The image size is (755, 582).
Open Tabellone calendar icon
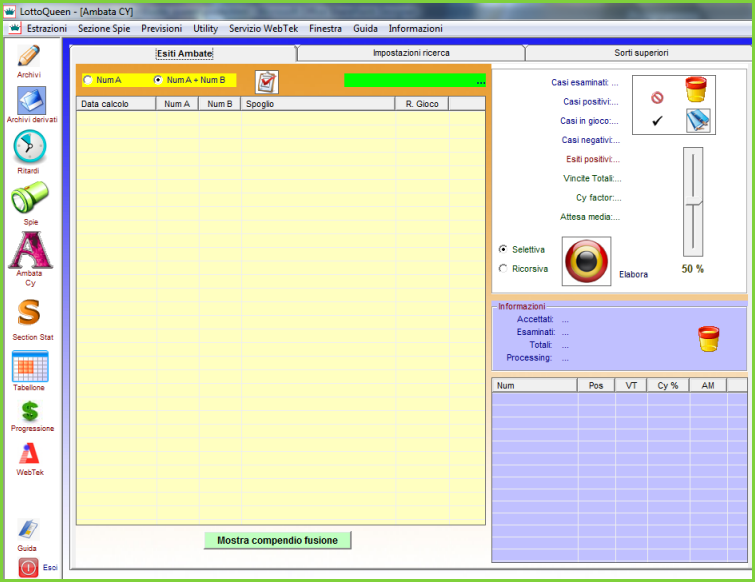click(x=30, y=366)
